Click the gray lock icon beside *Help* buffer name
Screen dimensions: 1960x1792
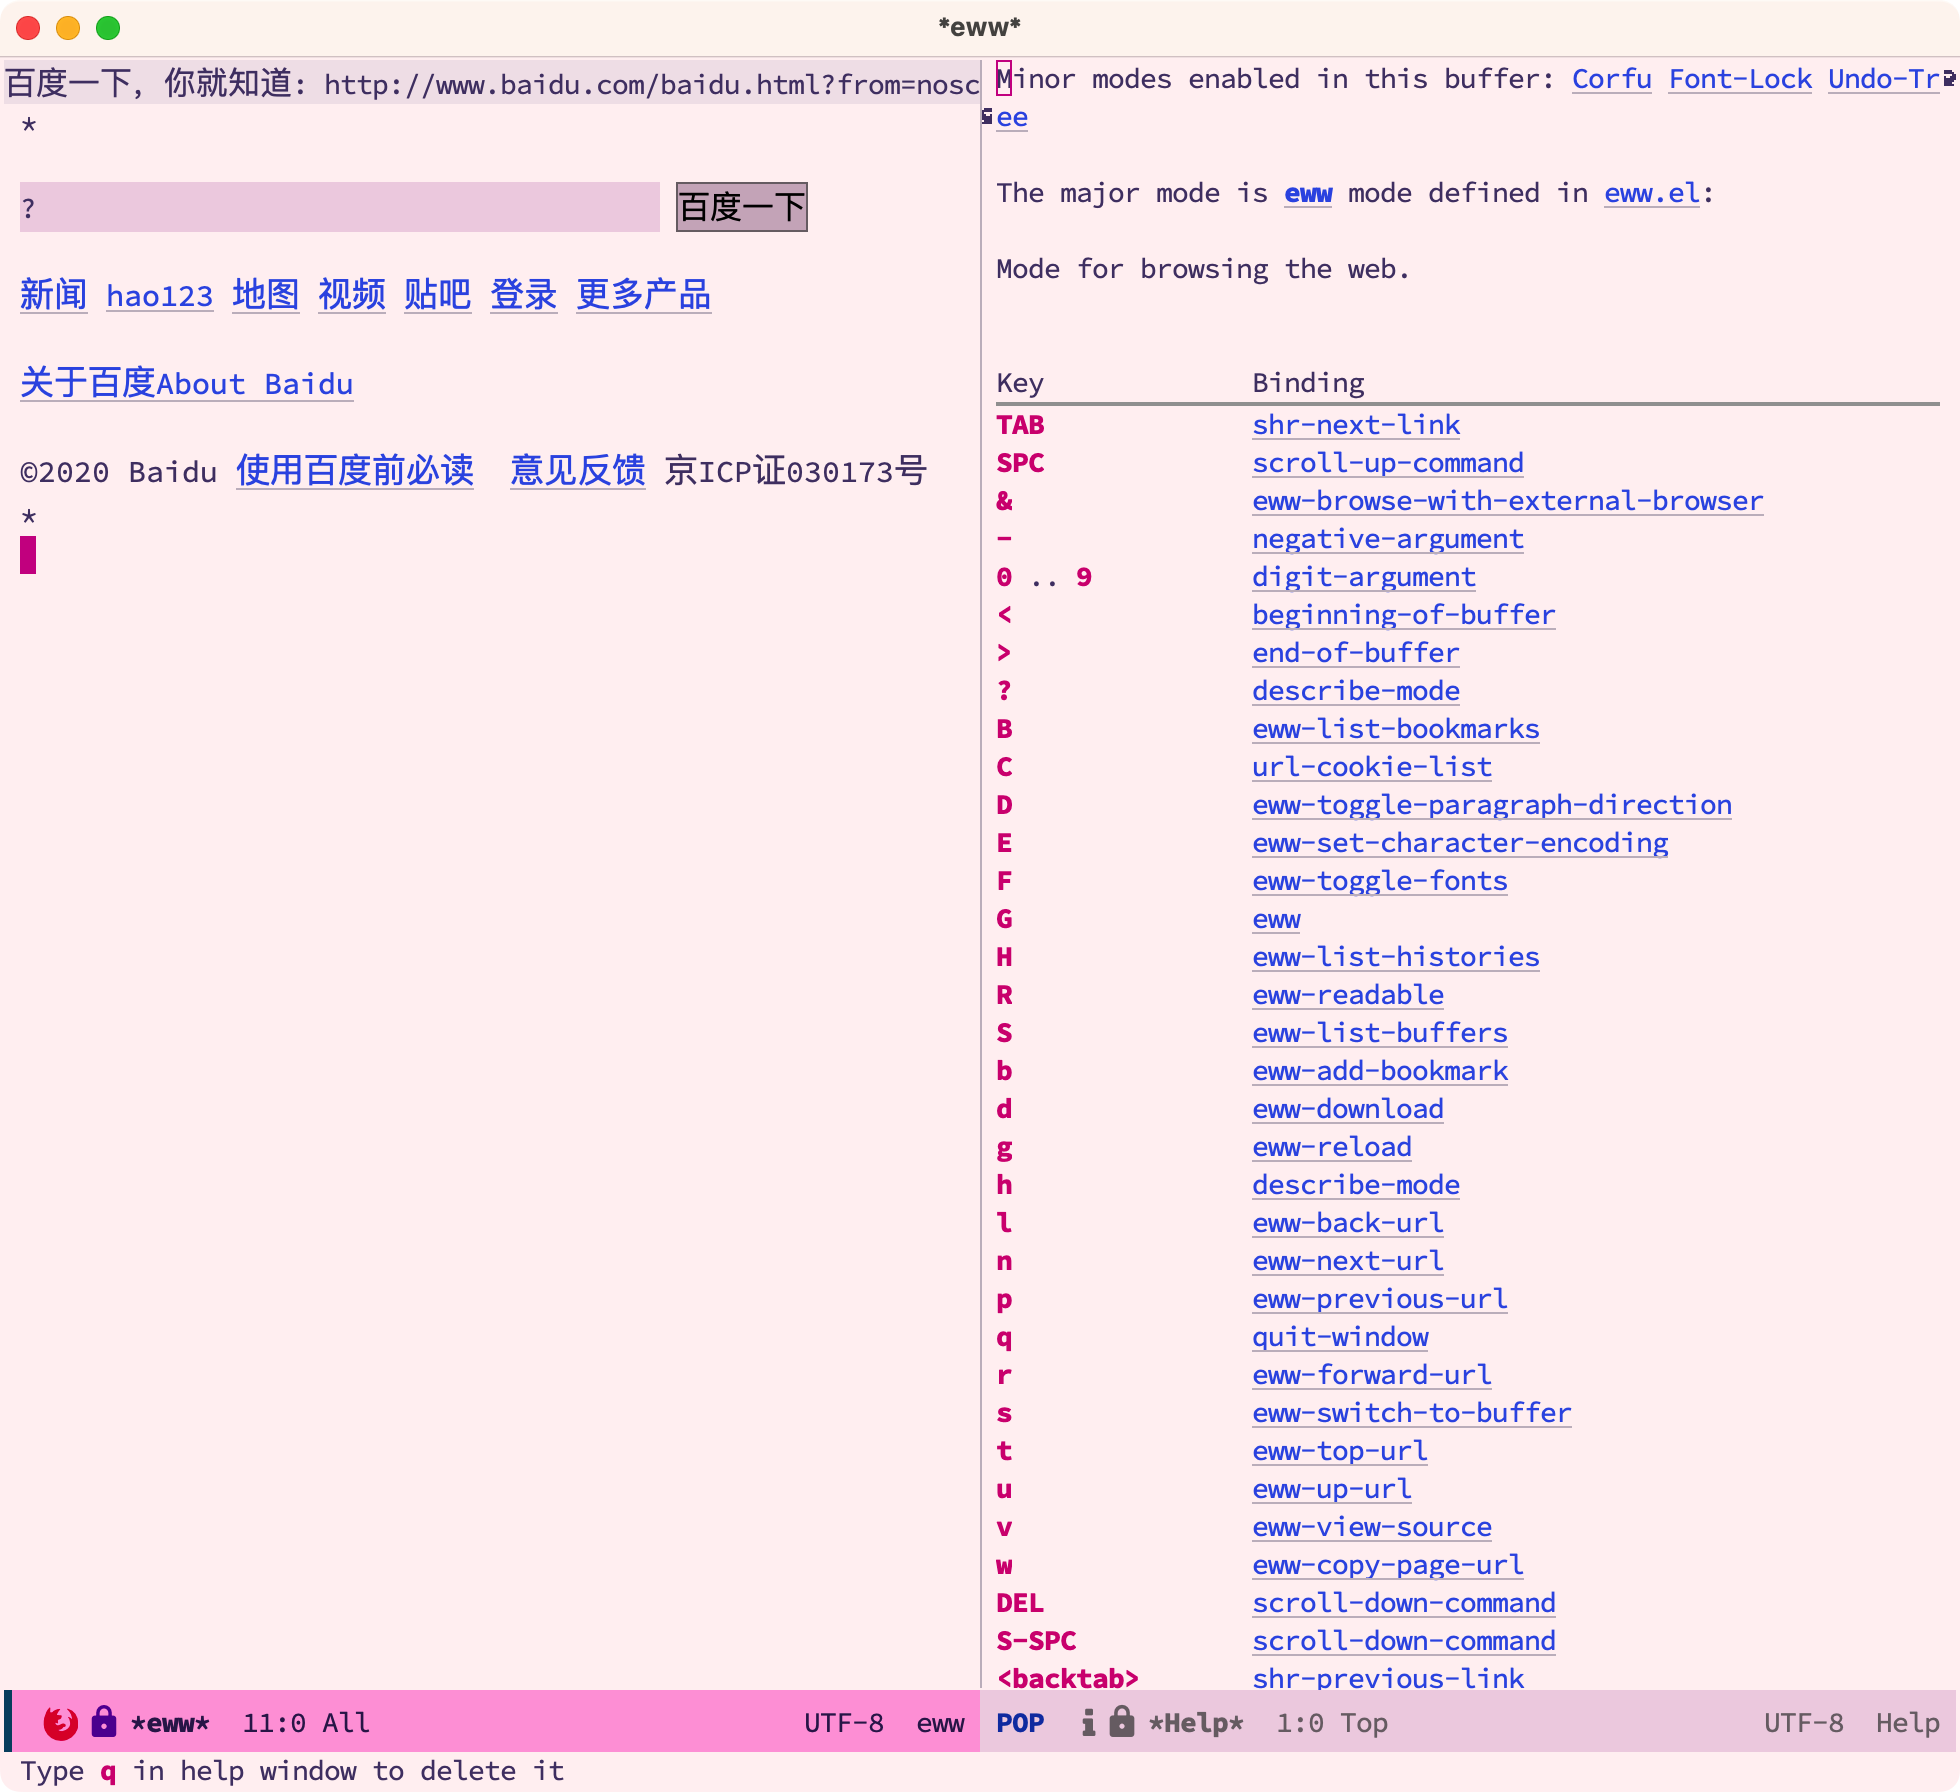[1122, 1722]
